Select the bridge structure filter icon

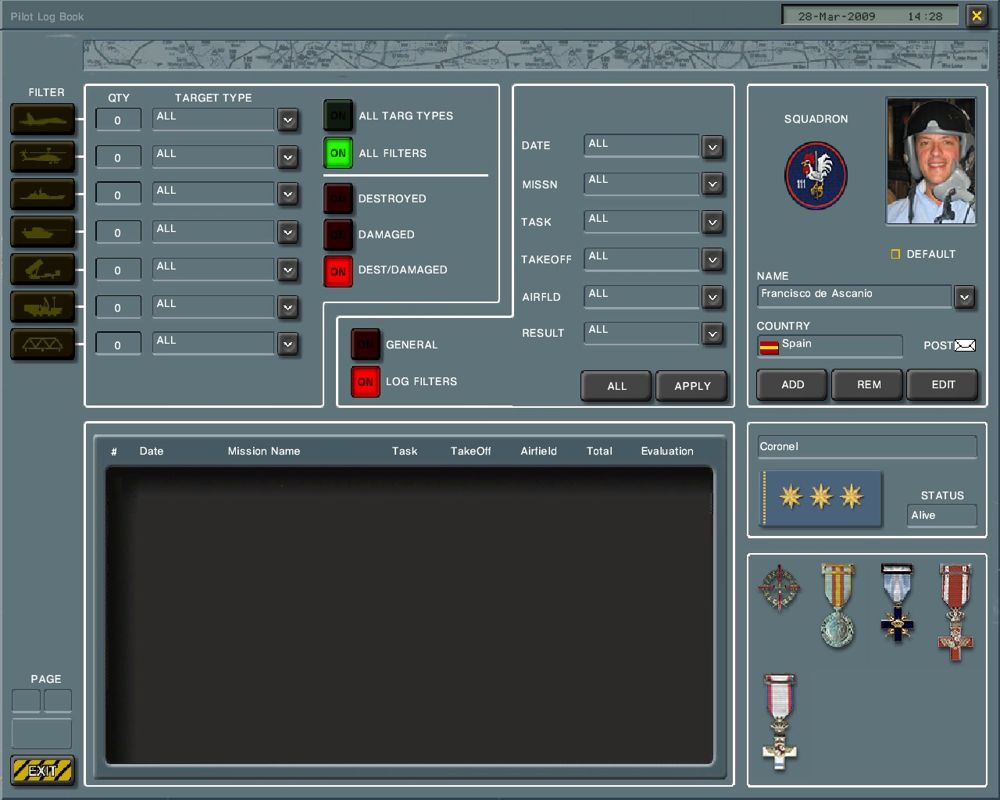42,343
